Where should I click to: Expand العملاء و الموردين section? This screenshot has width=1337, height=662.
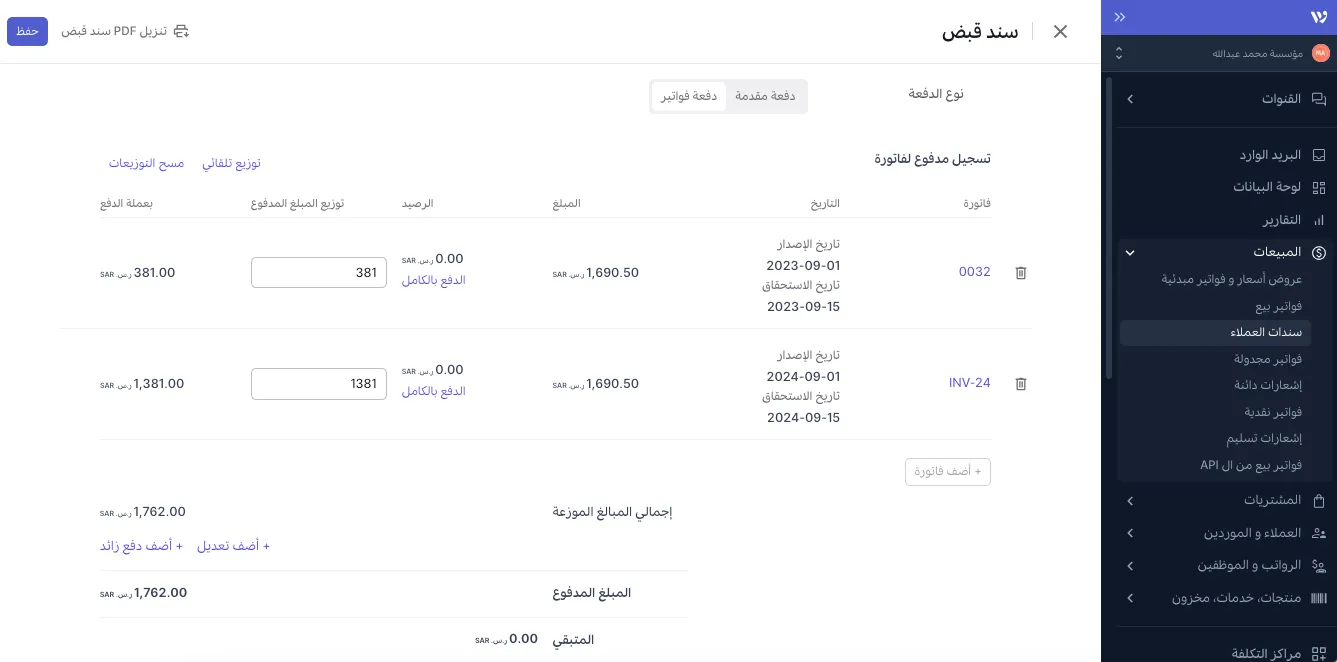click(x=1130, y=533)
